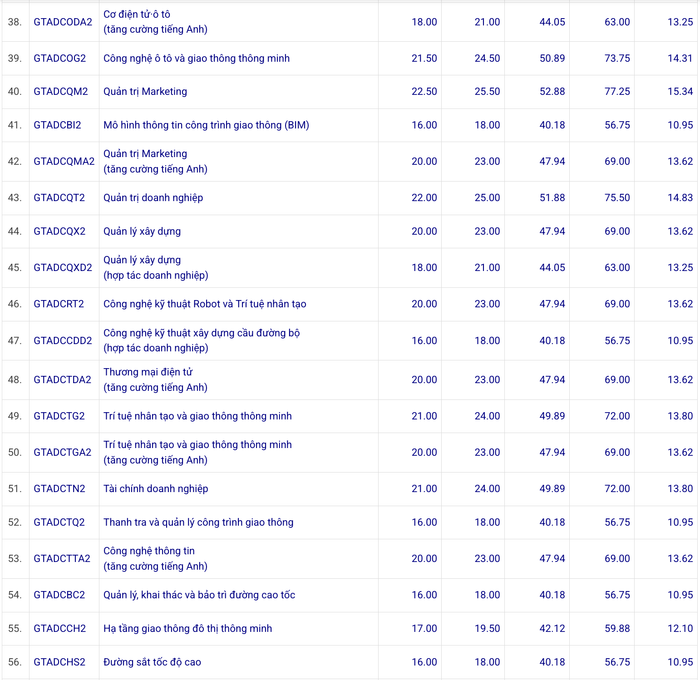Screen dimensions: 700x680
Task: Select program 'Quản trị doanh nghiệp'
Action: point(153,197)
